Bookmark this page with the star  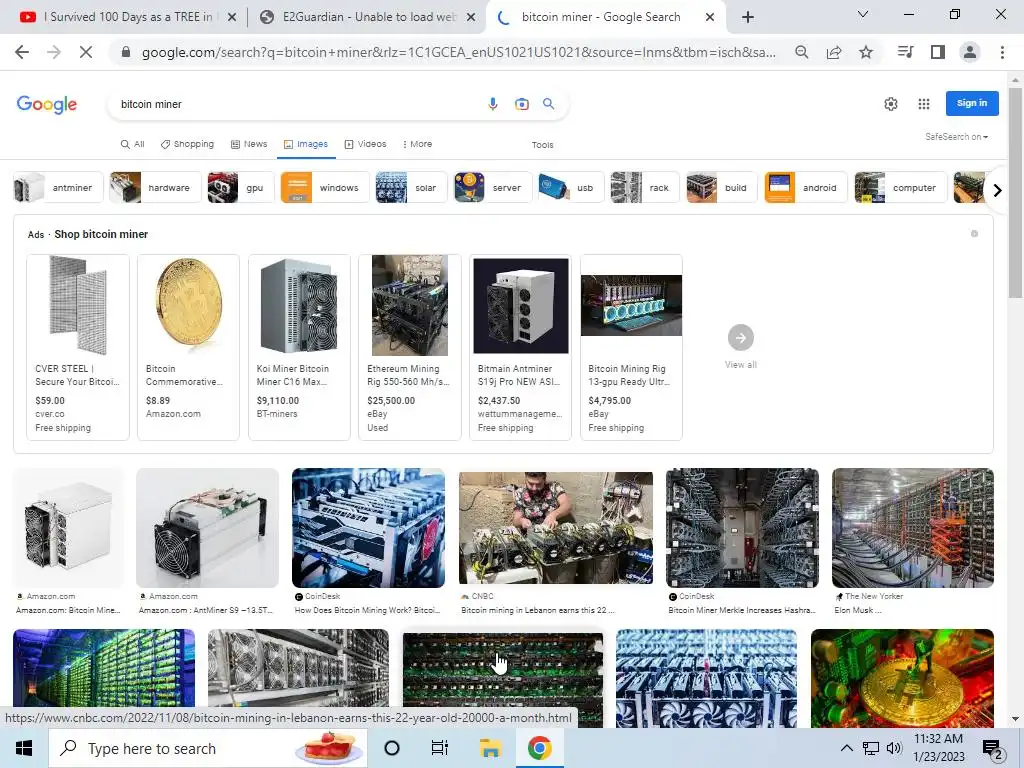866,52
